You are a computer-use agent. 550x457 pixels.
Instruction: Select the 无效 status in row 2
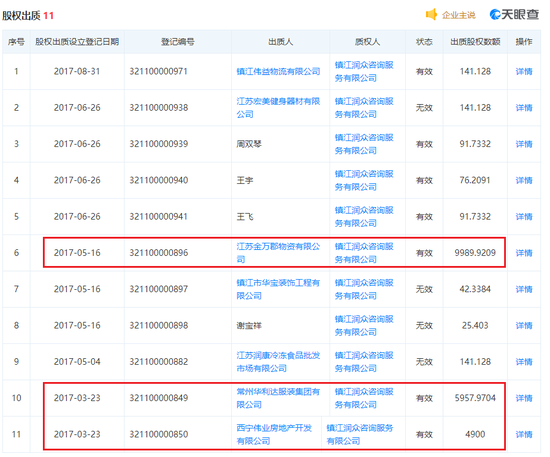coord(424,108)
